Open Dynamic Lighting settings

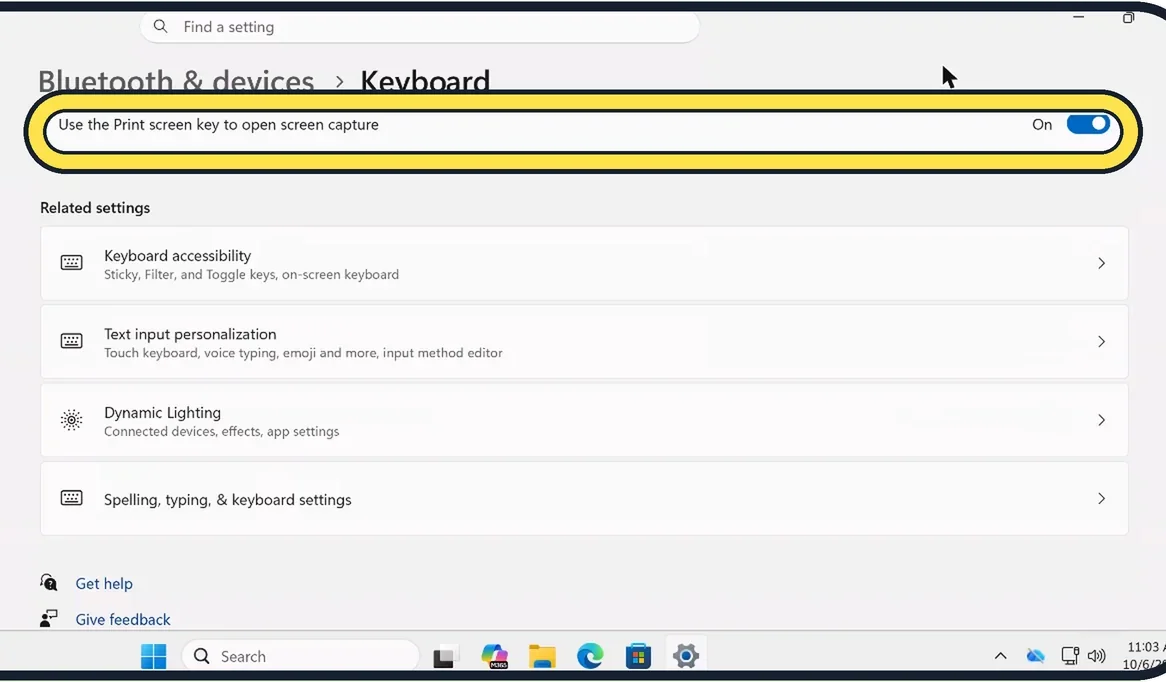[584, 420]
